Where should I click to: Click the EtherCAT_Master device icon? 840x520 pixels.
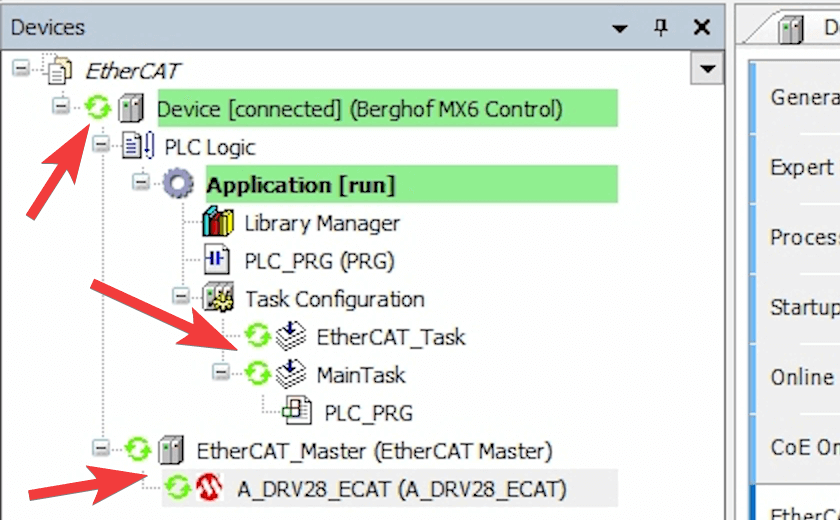pos(171,450)
